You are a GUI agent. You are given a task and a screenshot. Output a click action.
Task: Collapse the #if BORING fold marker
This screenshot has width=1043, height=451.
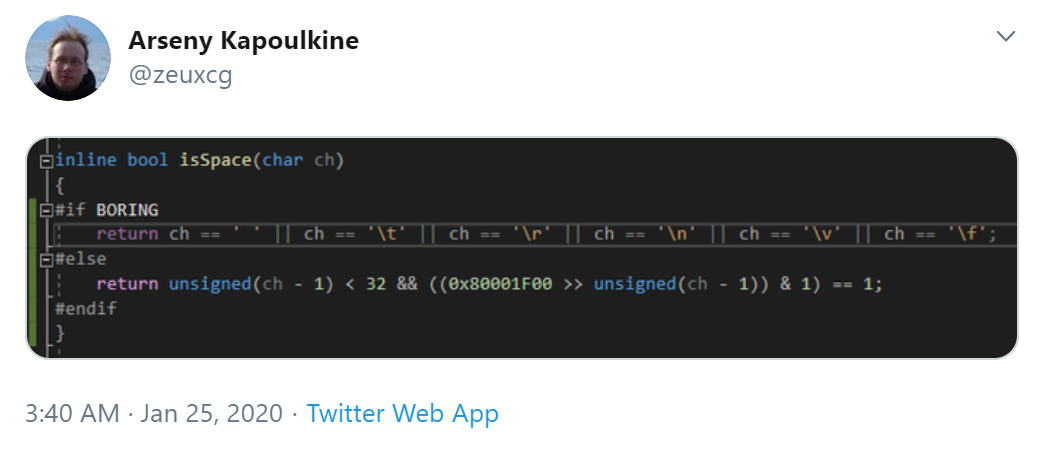click(x=45, y=210)
